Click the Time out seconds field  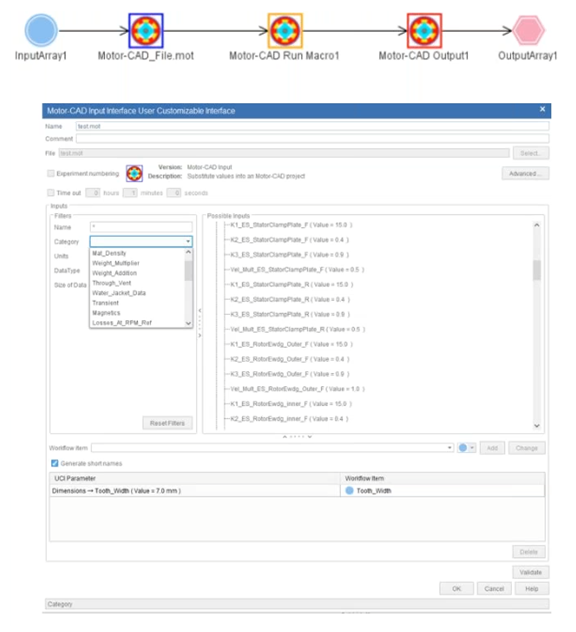174,193
